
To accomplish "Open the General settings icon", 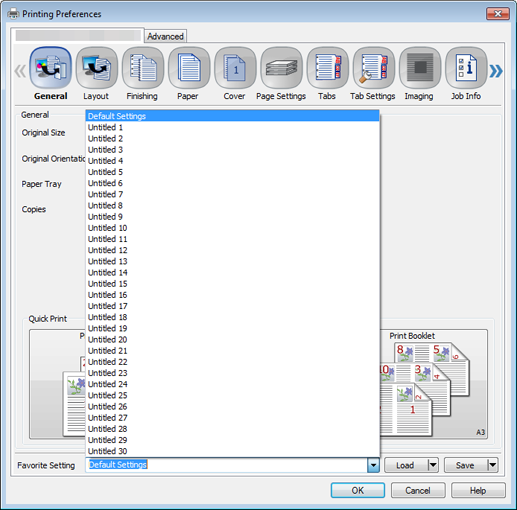I will [x=50, y=68].
